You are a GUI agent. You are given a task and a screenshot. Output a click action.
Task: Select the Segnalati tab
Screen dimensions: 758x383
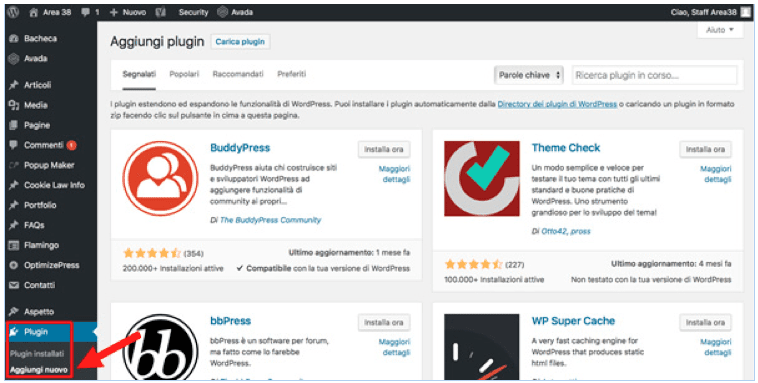point(139,74)
